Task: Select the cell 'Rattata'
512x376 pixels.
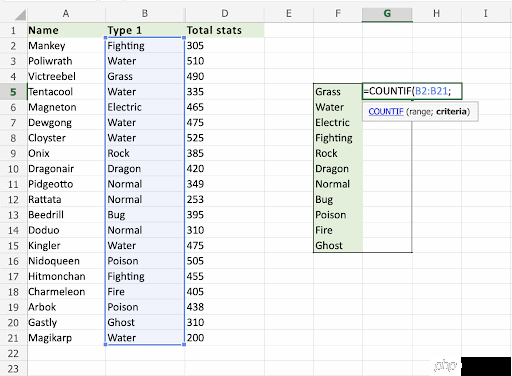Action: 66,199
